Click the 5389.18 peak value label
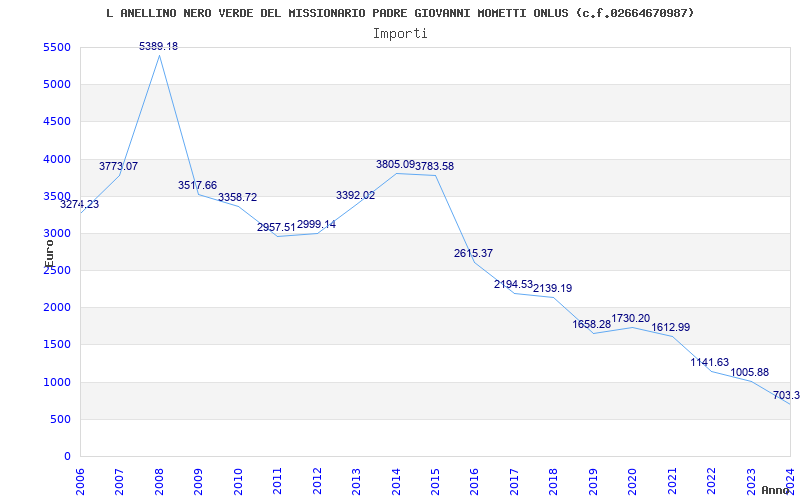The width and height of the screenshot is (800, 500). 159,46
